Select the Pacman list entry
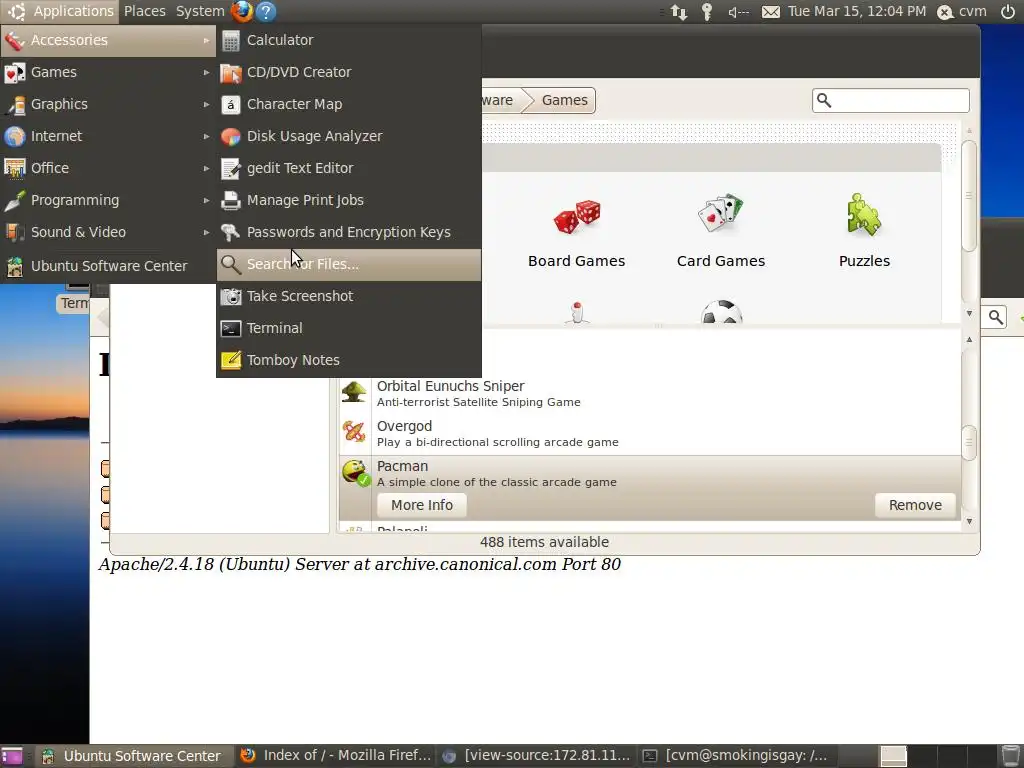Viewport: 1024px width, 768px height. (x=650, y=488)
